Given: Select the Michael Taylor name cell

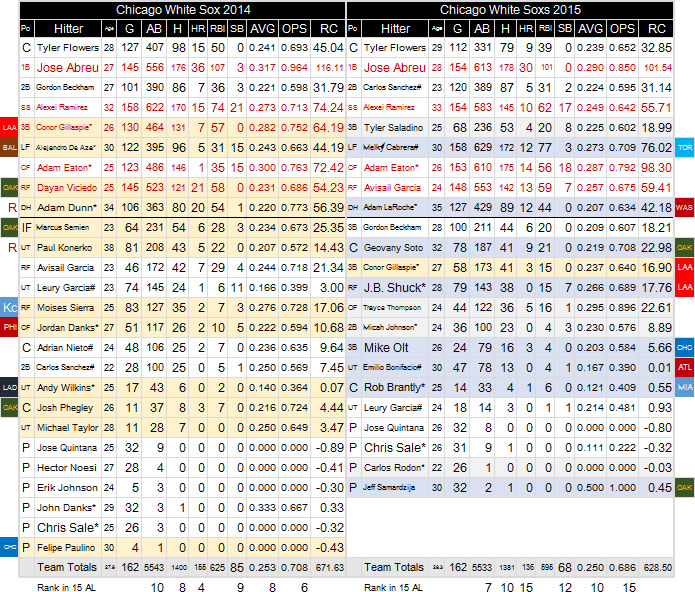Looking at the screenshot, I should pos(68,428).
